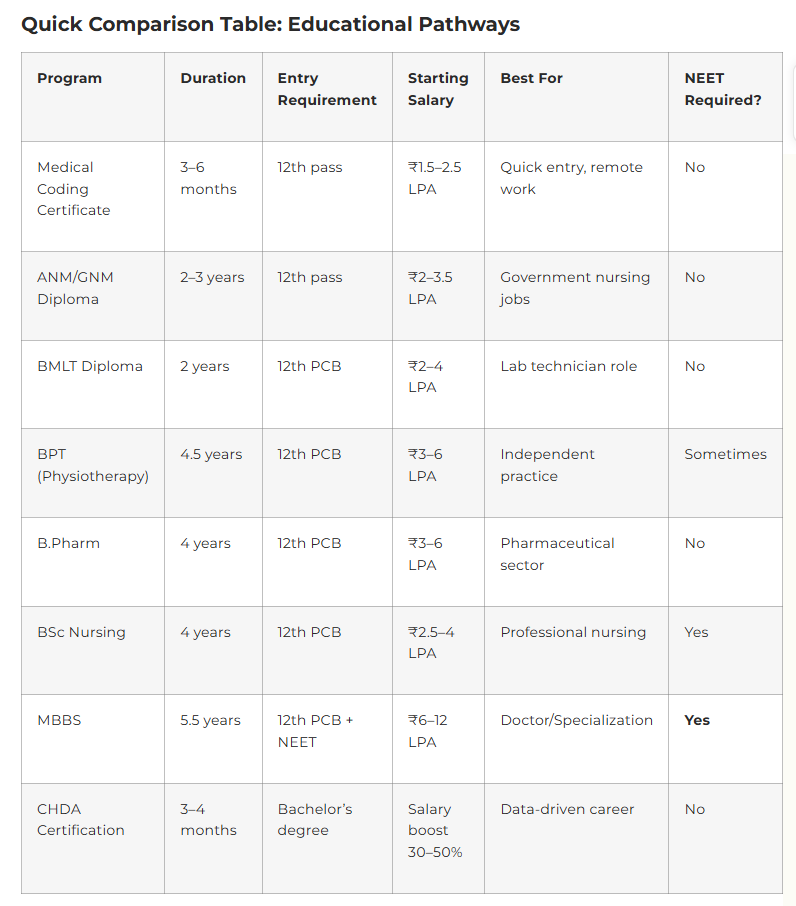This screenshot has width=796, height=906.
Task: Click the 'Doctor/Specialization' cell
Action: click(576, 720)
